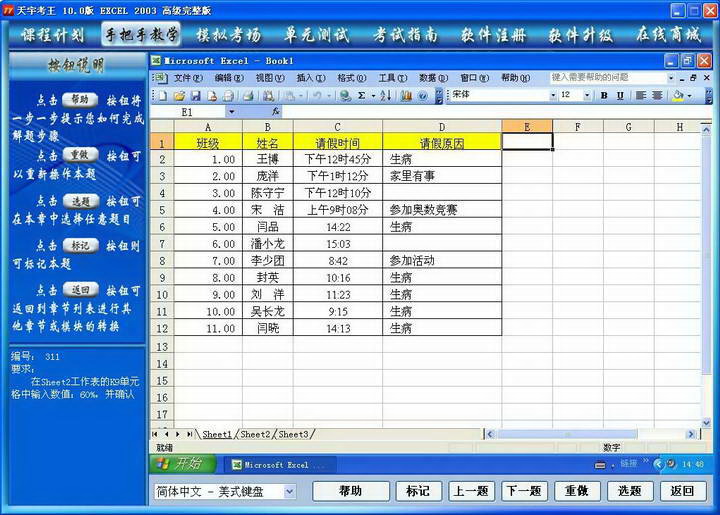Image resolution: width=720 pixels, height=515 pixels.
Task: Open the AutoSum functions dropdown arrow
Action: pos(373,95)
